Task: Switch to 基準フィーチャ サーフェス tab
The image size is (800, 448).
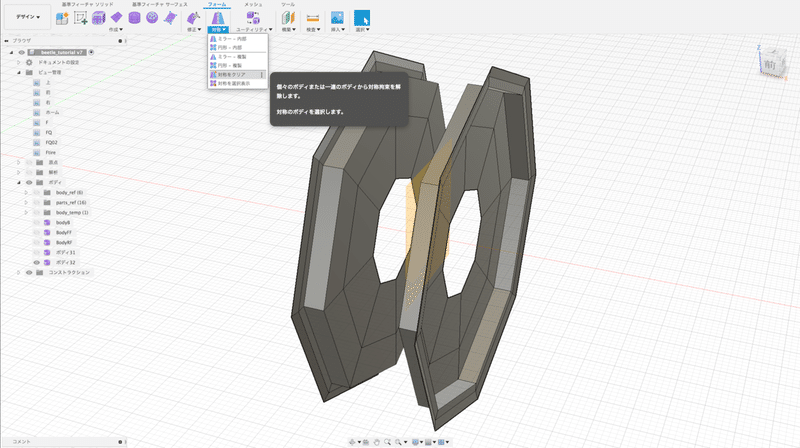Action: pyautogui.click(x=160, y=5)
